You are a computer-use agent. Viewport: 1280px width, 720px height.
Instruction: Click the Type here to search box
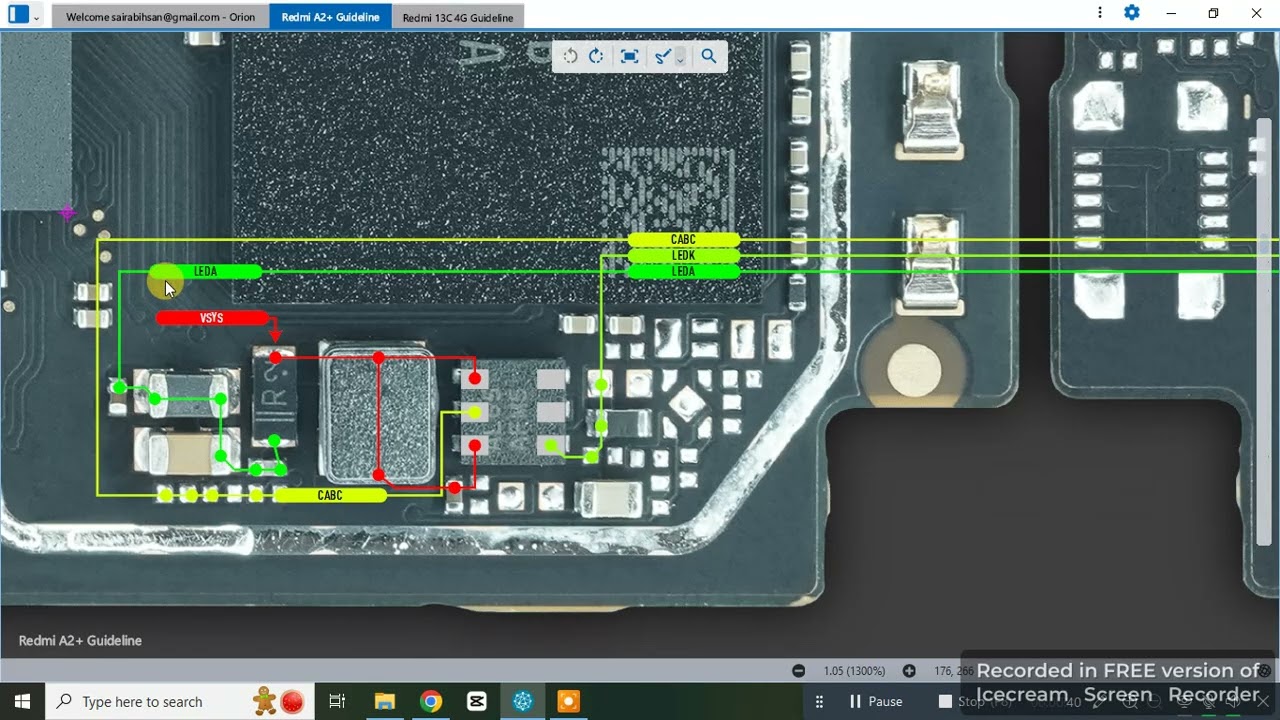coord(180,701)
